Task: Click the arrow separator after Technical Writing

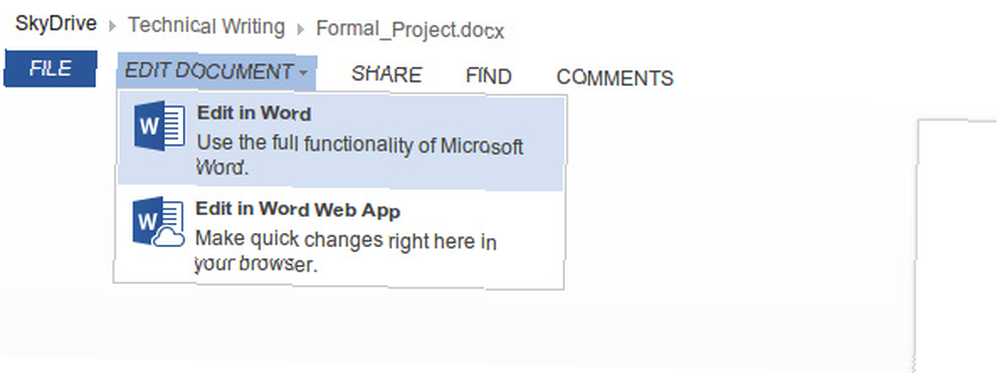Action: point(300,29)
